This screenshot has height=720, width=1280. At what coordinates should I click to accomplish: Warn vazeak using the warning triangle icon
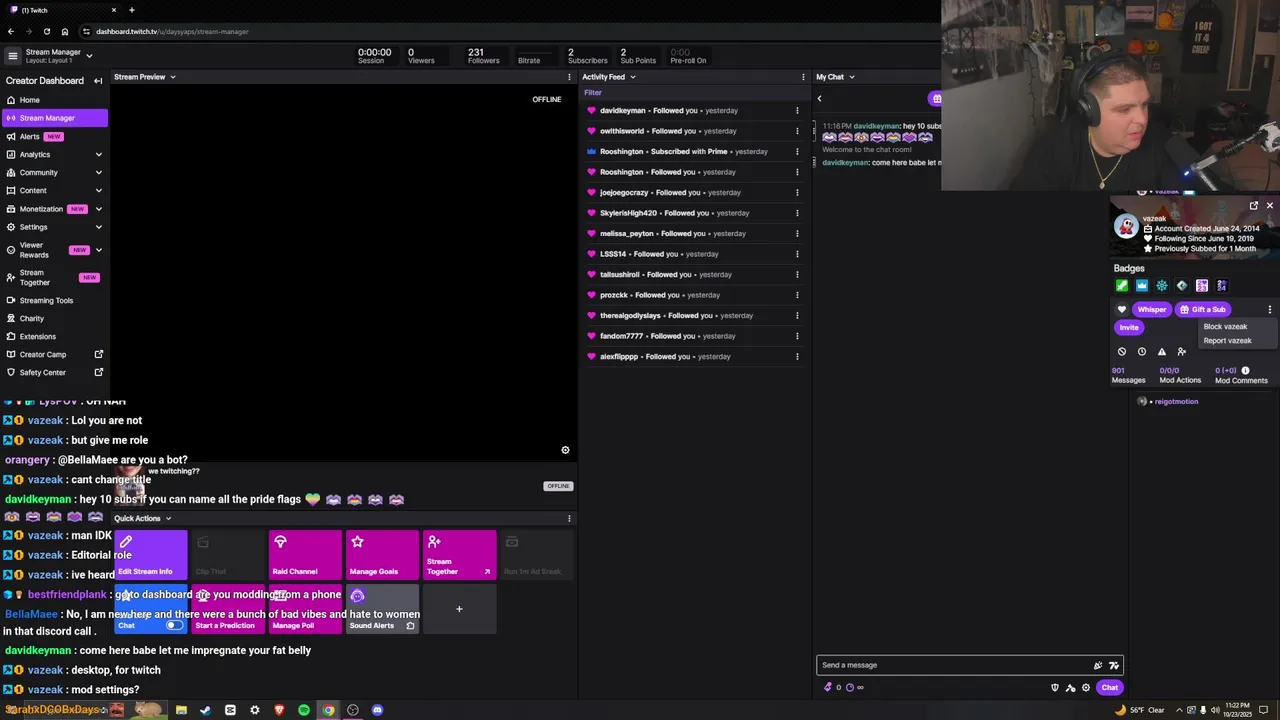tap(1162, 352)
